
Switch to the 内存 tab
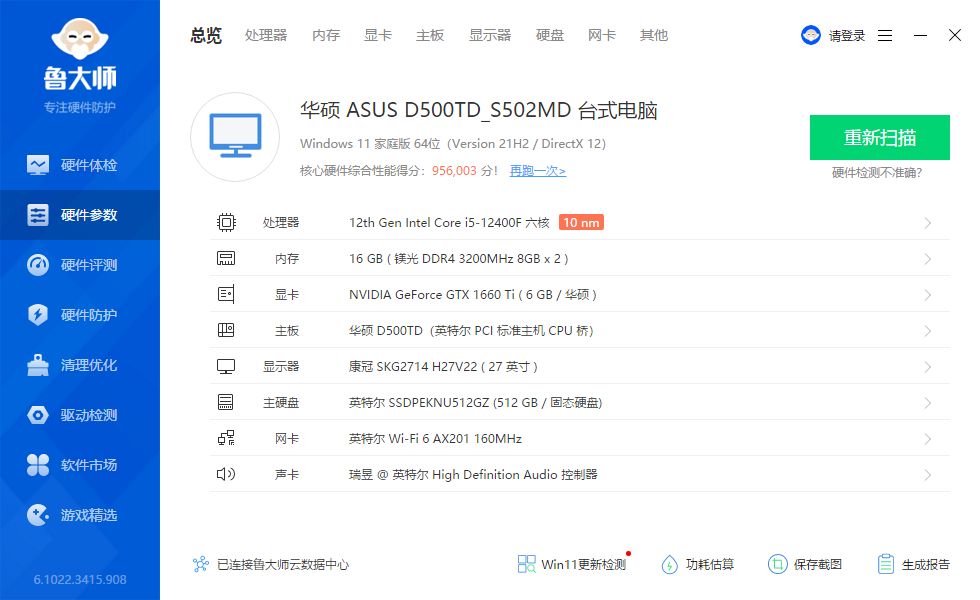coord(325,35)
